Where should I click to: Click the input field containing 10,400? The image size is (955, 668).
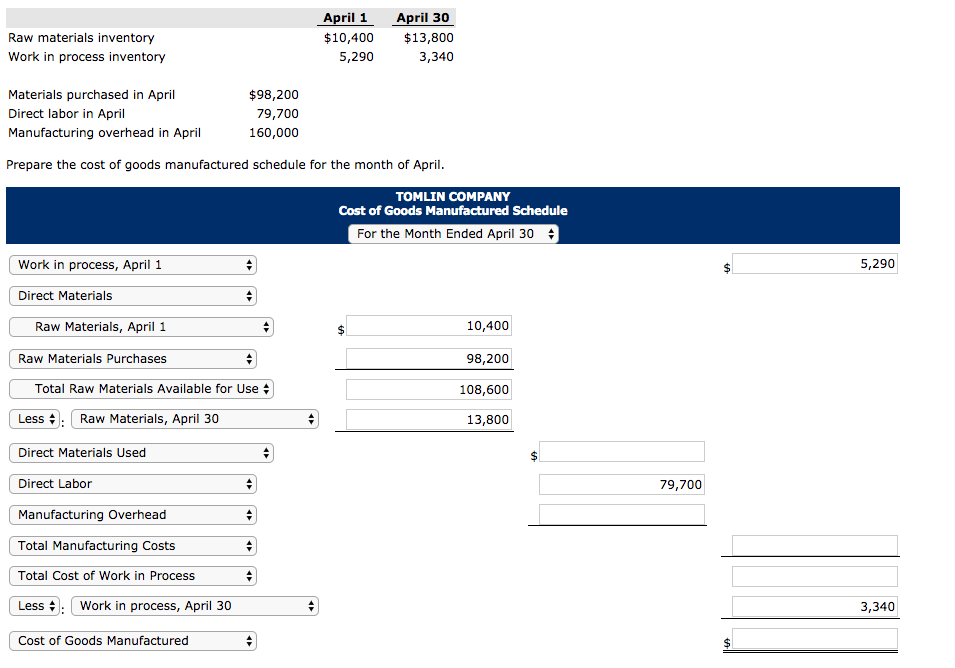(x=429, y=326)
